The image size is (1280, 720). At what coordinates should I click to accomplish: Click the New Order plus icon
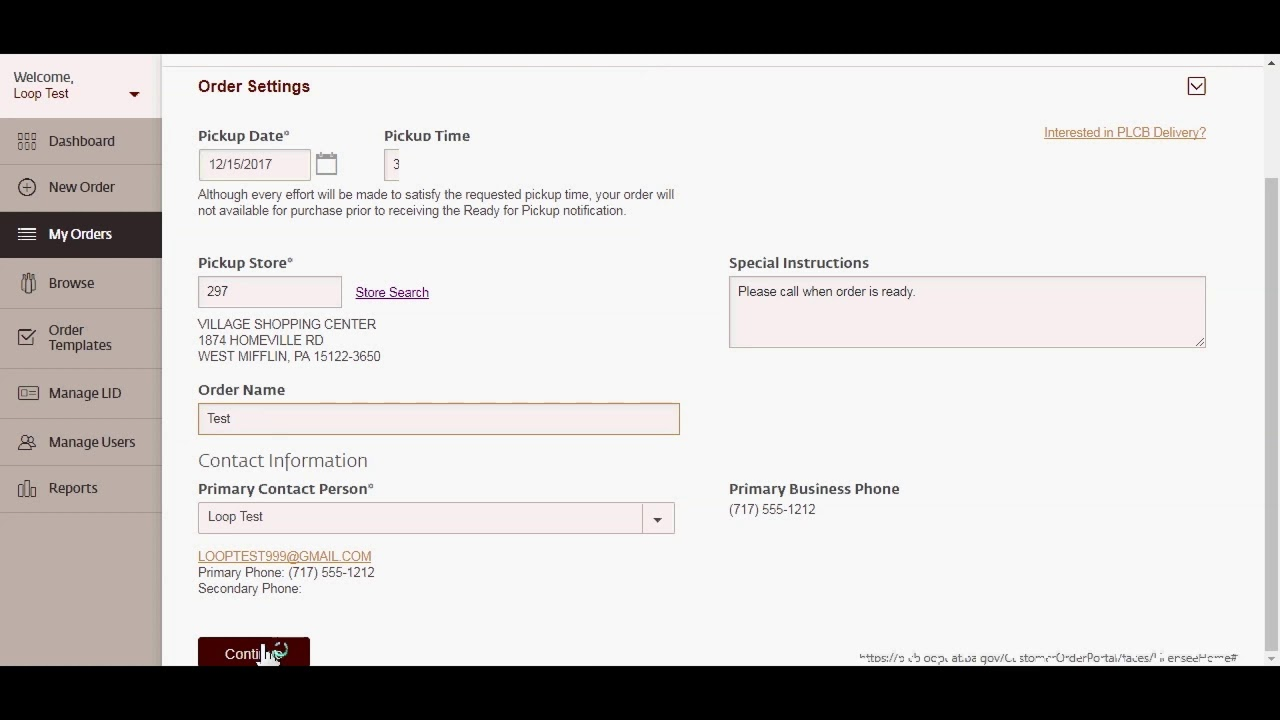coord(27,187)
